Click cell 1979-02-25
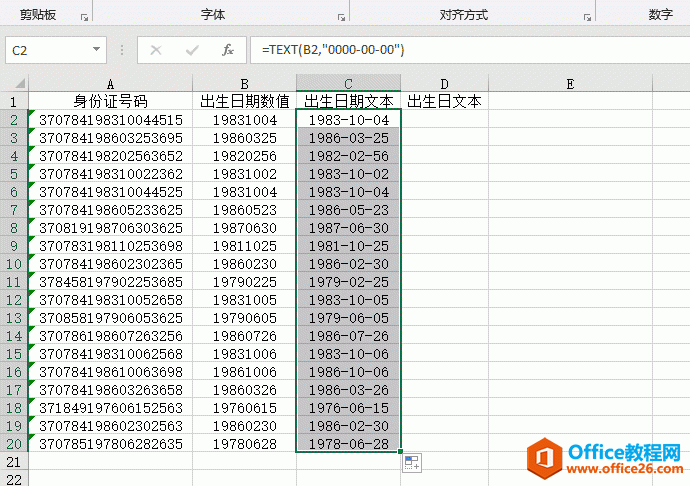690x486 pixels. pos(348,282)
